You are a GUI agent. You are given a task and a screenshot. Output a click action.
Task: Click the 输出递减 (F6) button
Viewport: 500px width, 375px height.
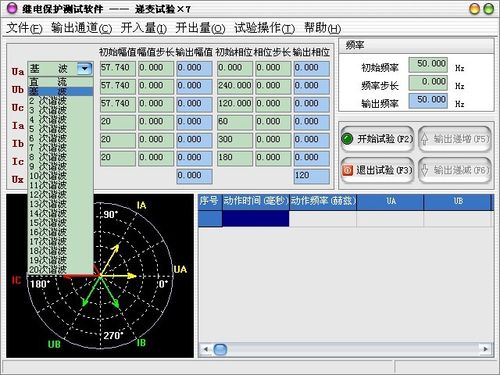455,170
